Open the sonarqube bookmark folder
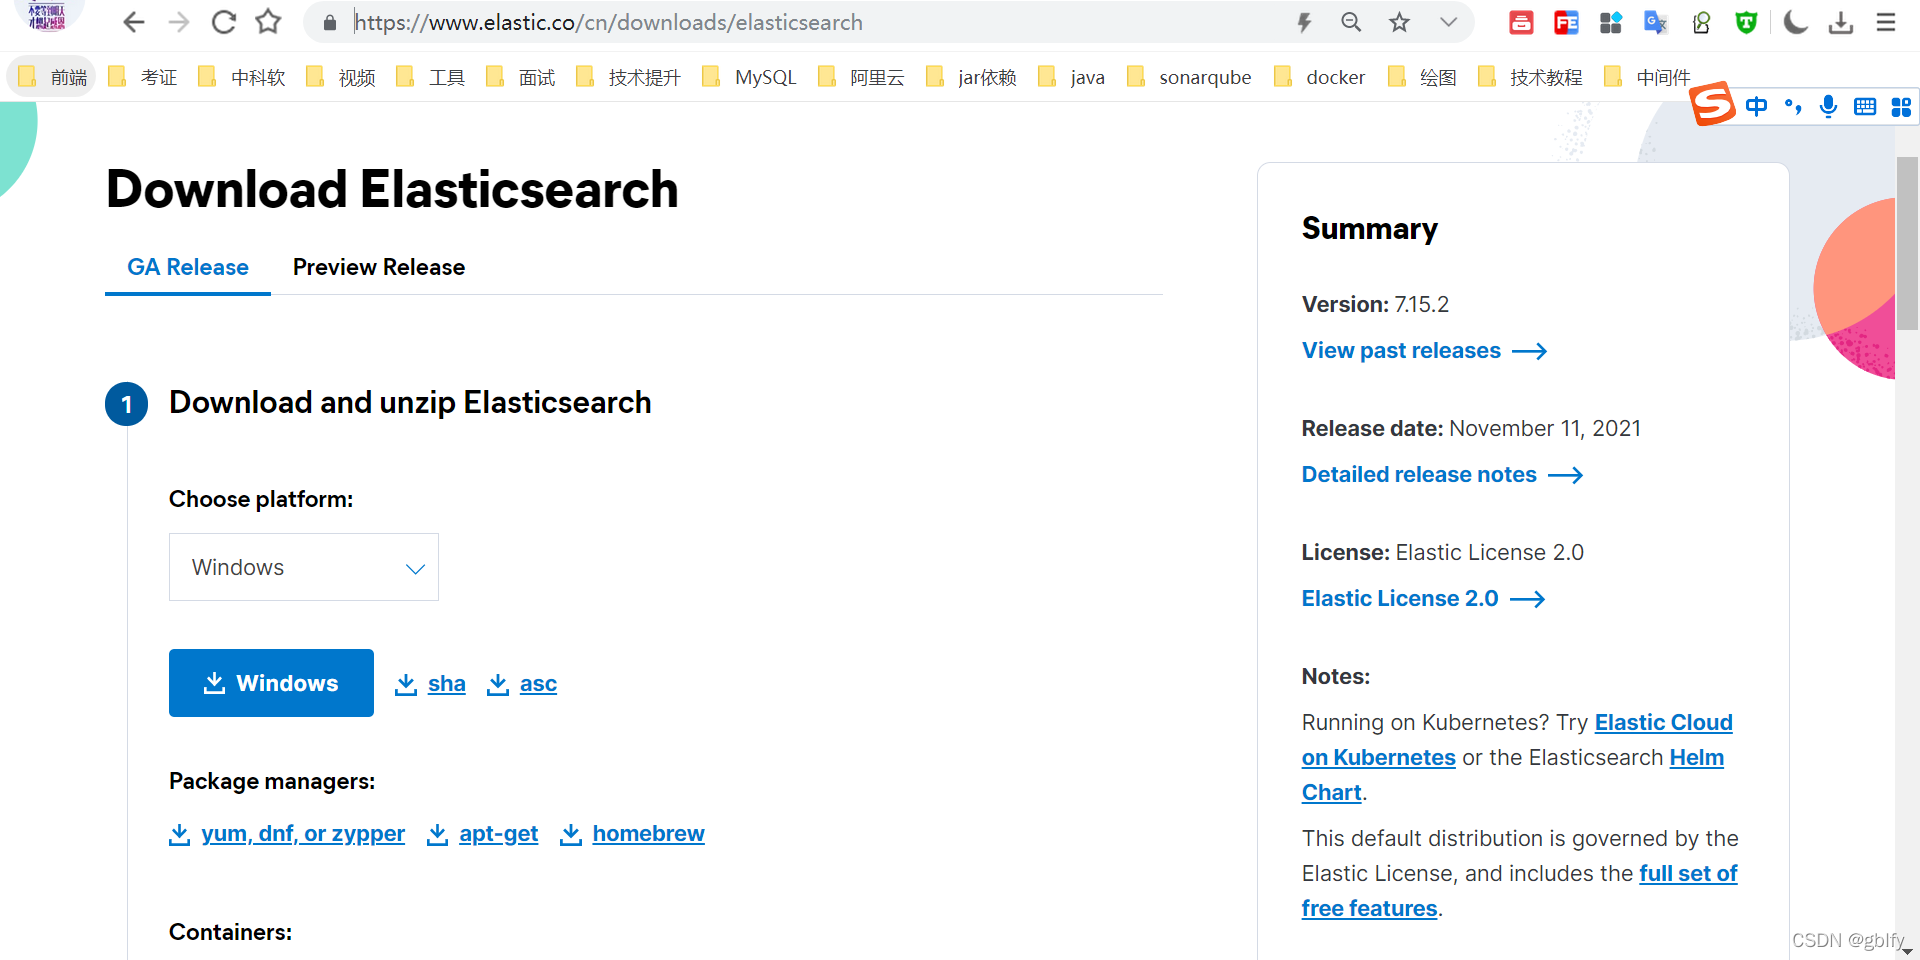 coord(1189,77)
